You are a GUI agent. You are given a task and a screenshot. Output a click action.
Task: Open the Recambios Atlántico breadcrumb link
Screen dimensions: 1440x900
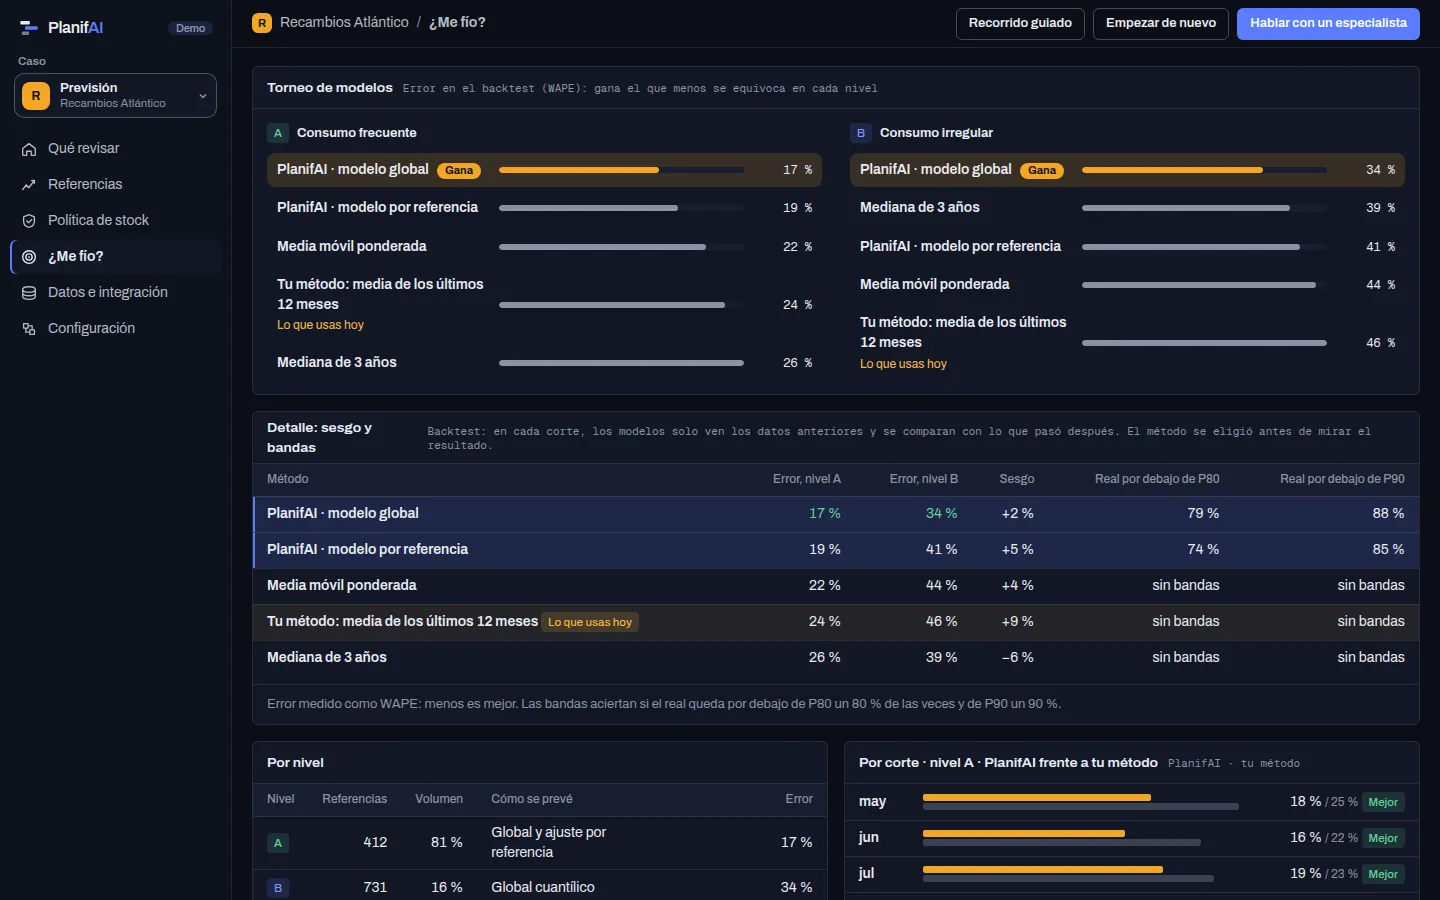(x=344, y=23)
